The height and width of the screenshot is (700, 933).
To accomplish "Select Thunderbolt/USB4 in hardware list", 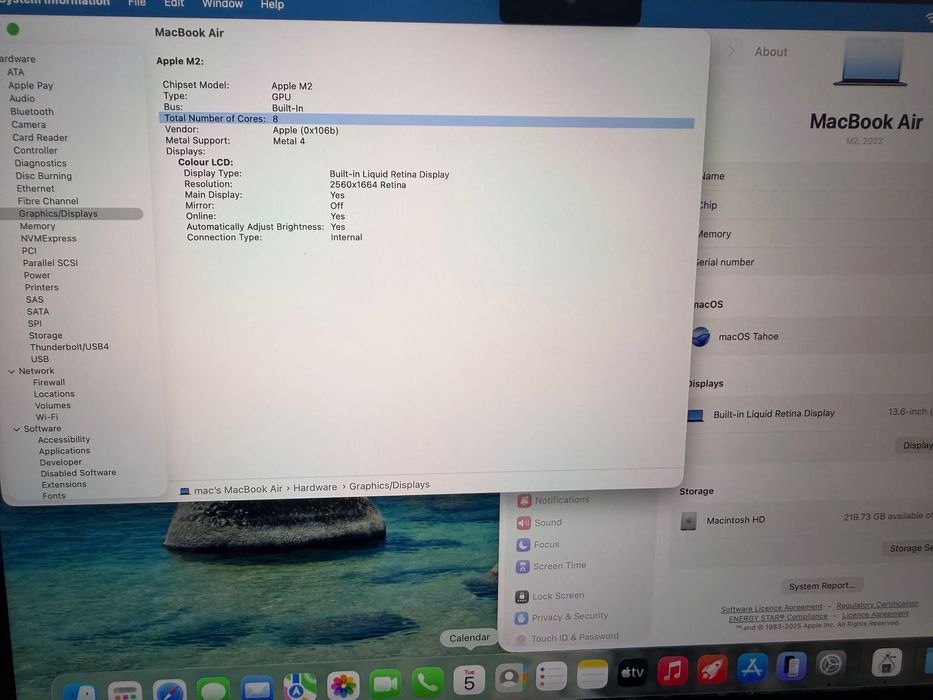I will click(69, 346).
